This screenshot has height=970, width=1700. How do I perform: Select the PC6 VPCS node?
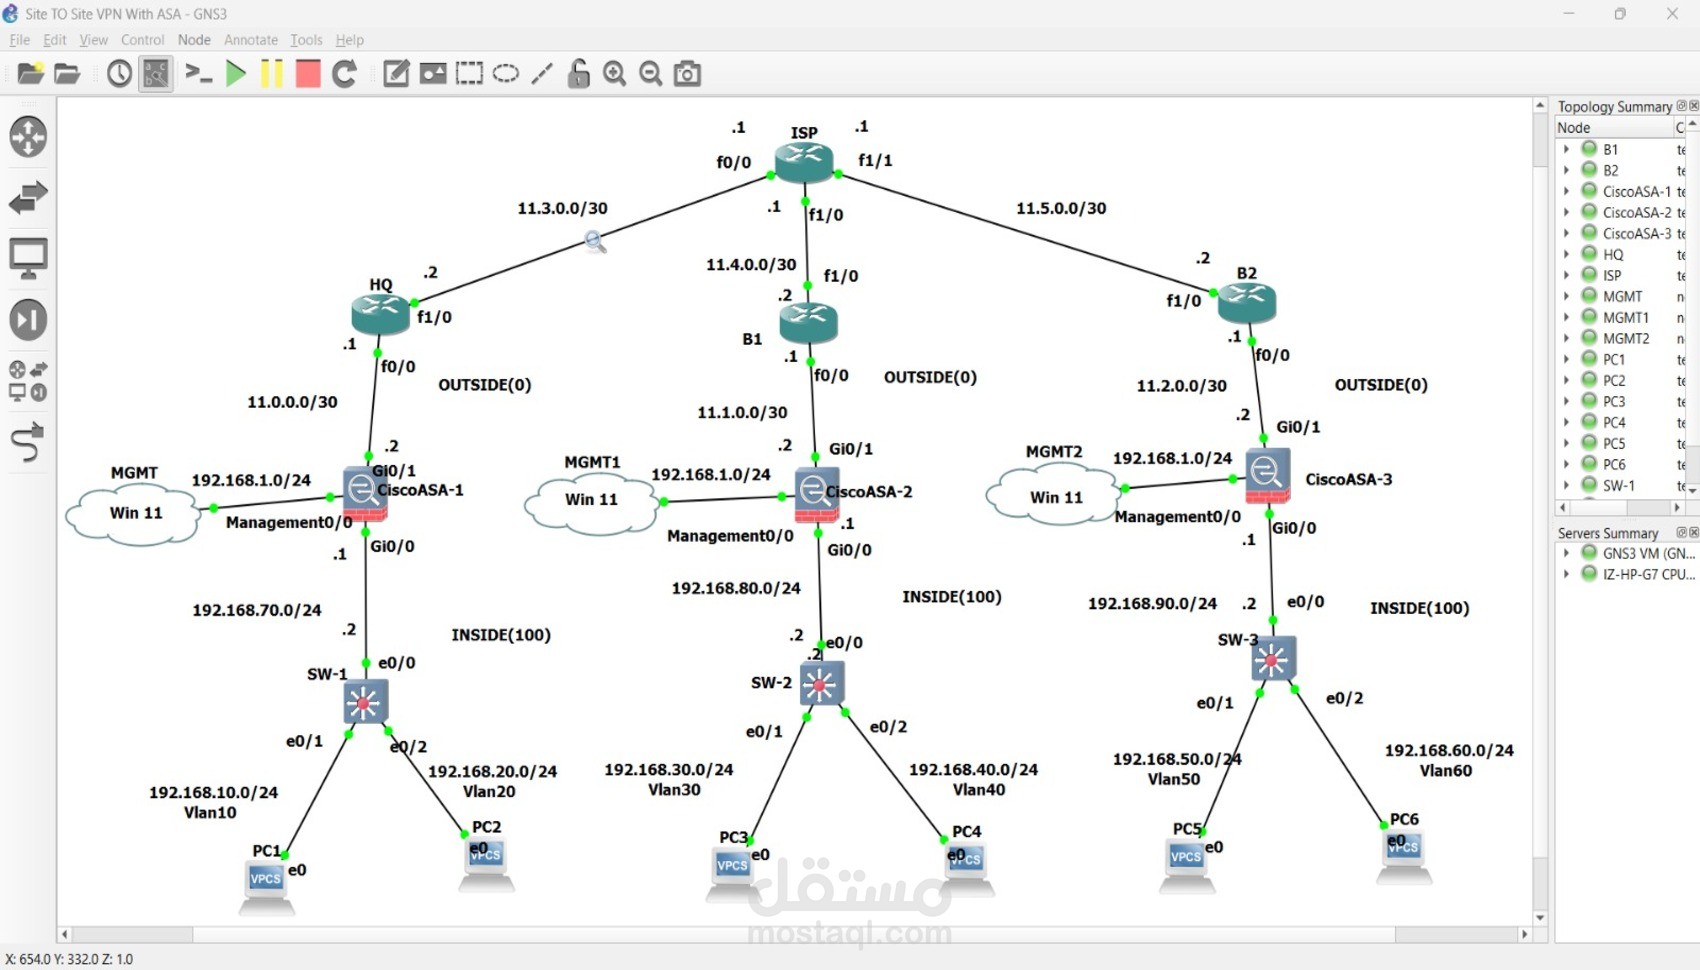pyautogui.click(x=1404, y=857)
